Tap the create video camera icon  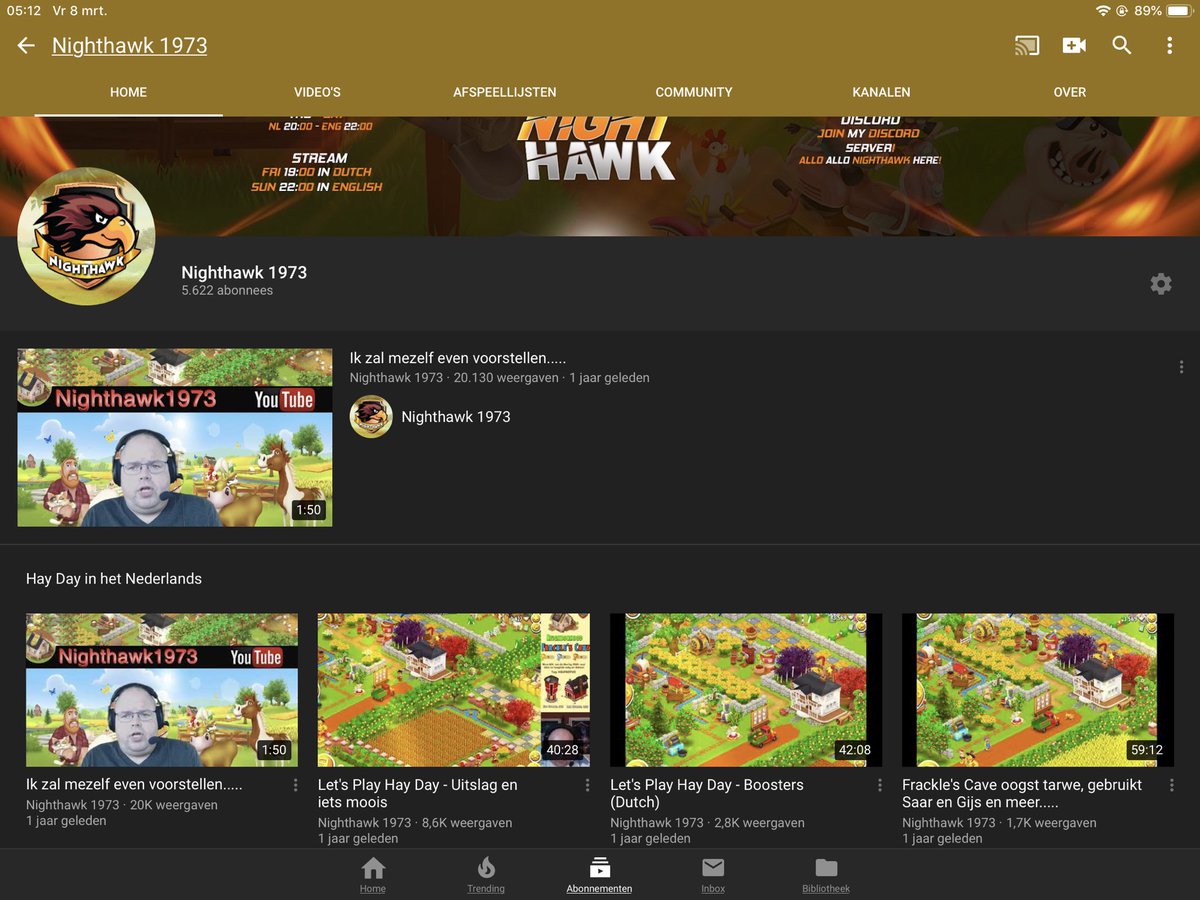pos(1074,46)
